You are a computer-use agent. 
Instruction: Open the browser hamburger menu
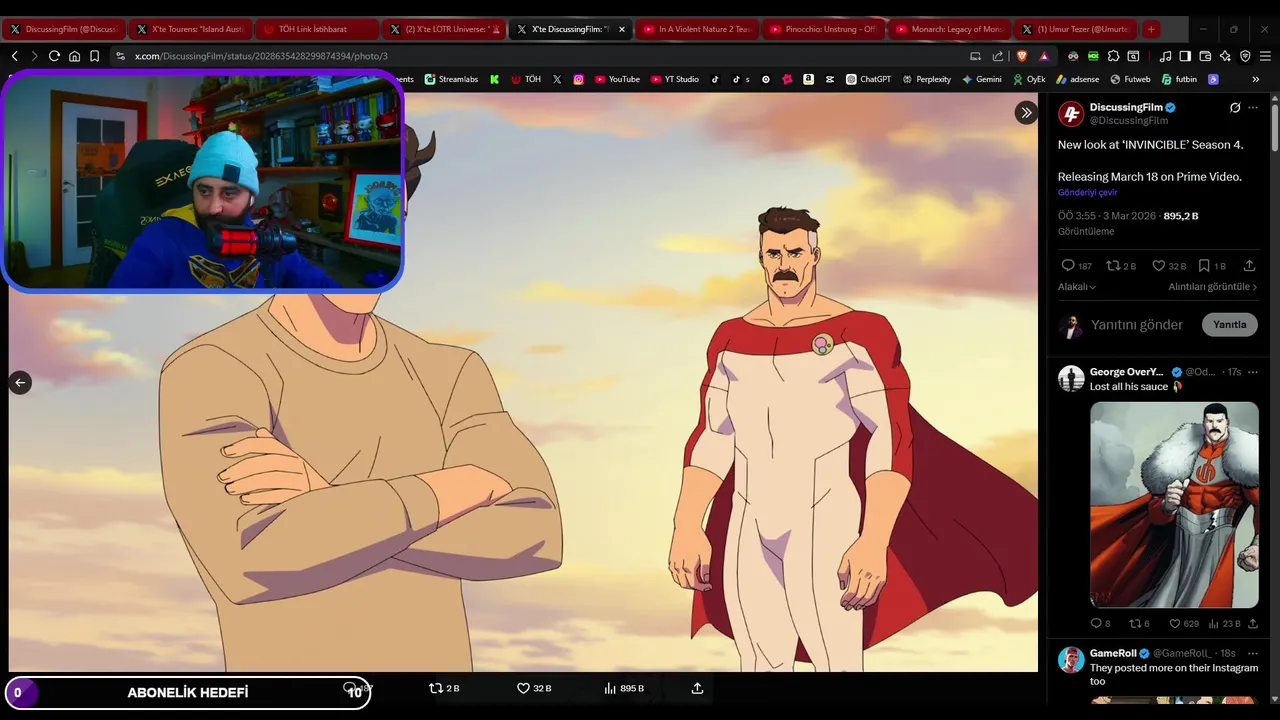pos(1265,56)
